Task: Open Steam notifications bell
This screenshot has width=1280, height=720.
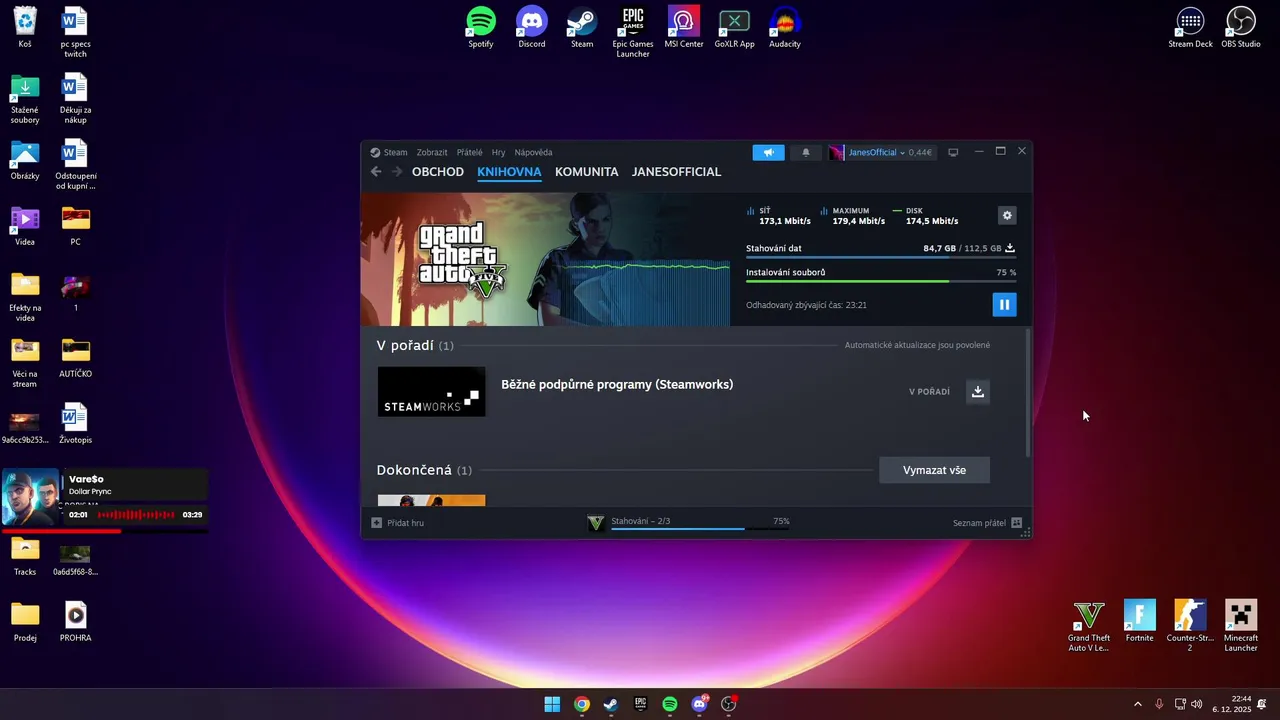Action: [x=806, y=153]
